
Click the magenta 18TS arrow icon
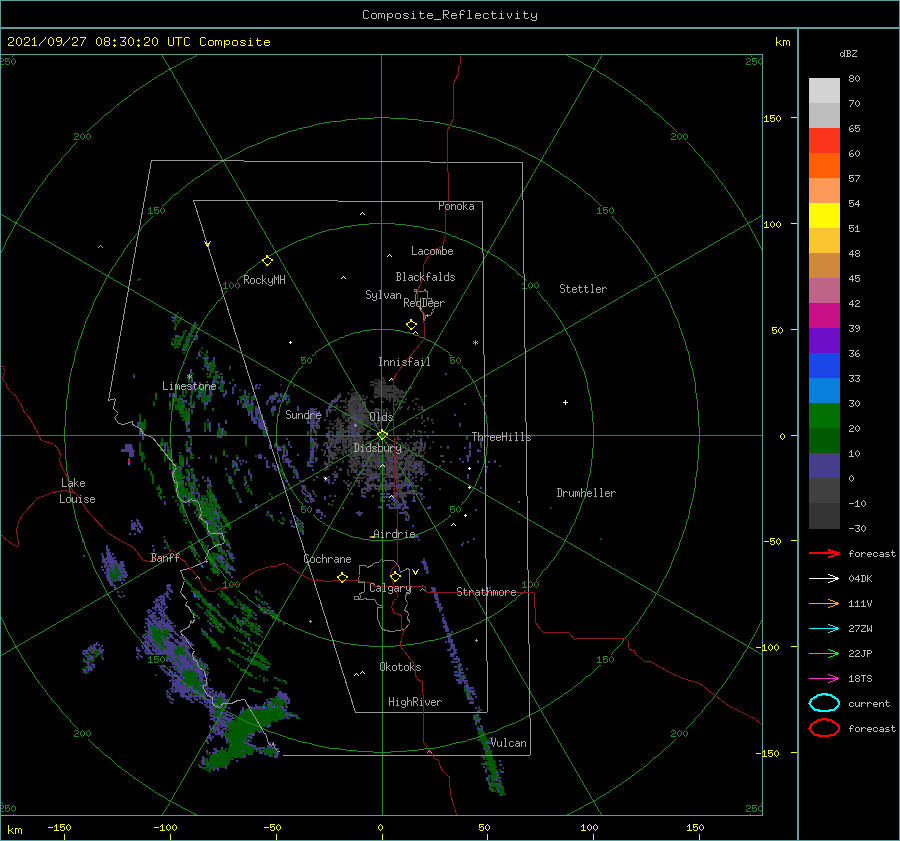[824, 679]
